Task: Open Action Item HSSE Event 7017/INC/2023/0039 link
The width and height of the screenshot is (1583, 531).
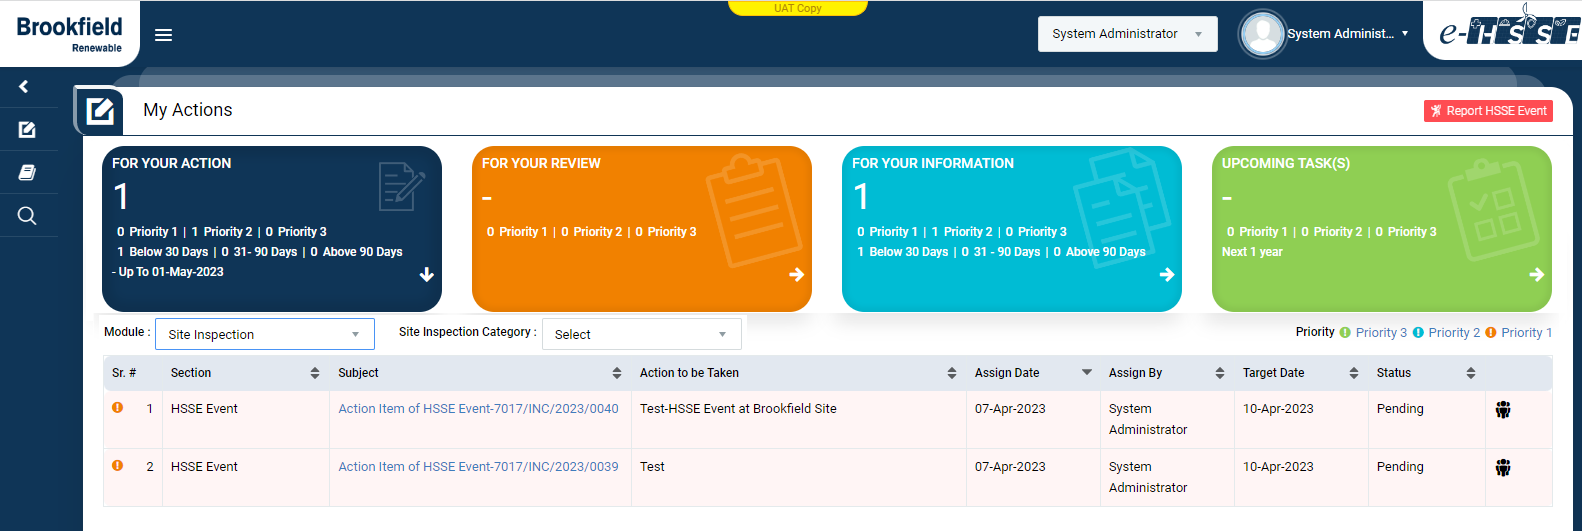Action: (x=478, y=467)
